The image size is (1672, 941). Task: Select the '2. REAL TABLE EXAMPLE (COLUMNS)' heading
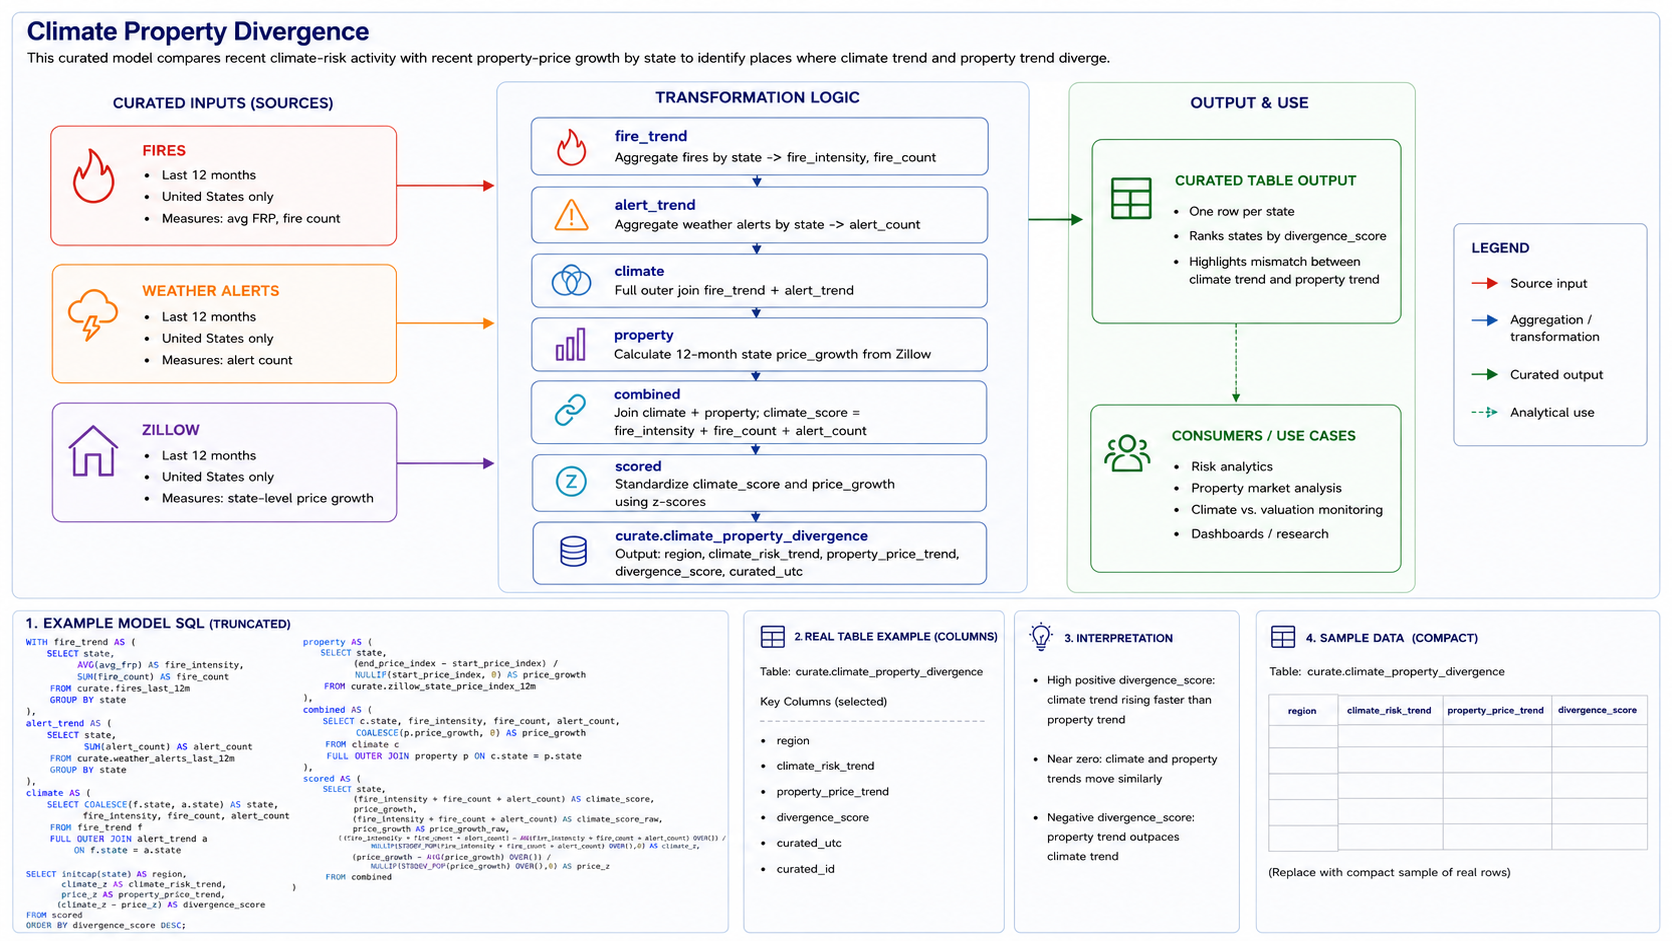pos(896,637)
